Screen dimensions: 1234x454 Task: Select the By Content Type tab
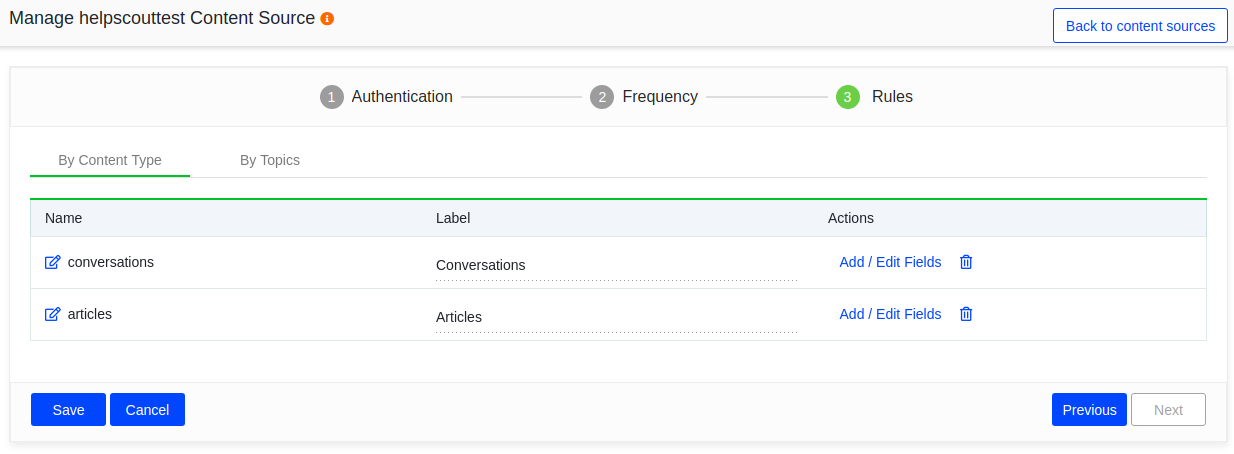coord(110,160)
